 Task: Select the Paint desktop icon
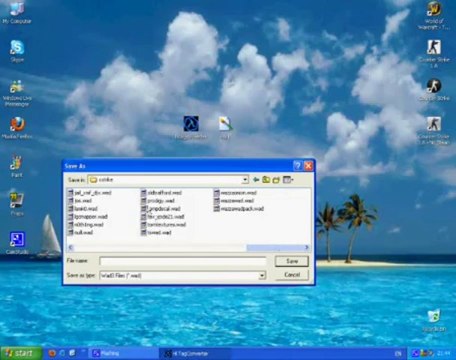point(17,166)
